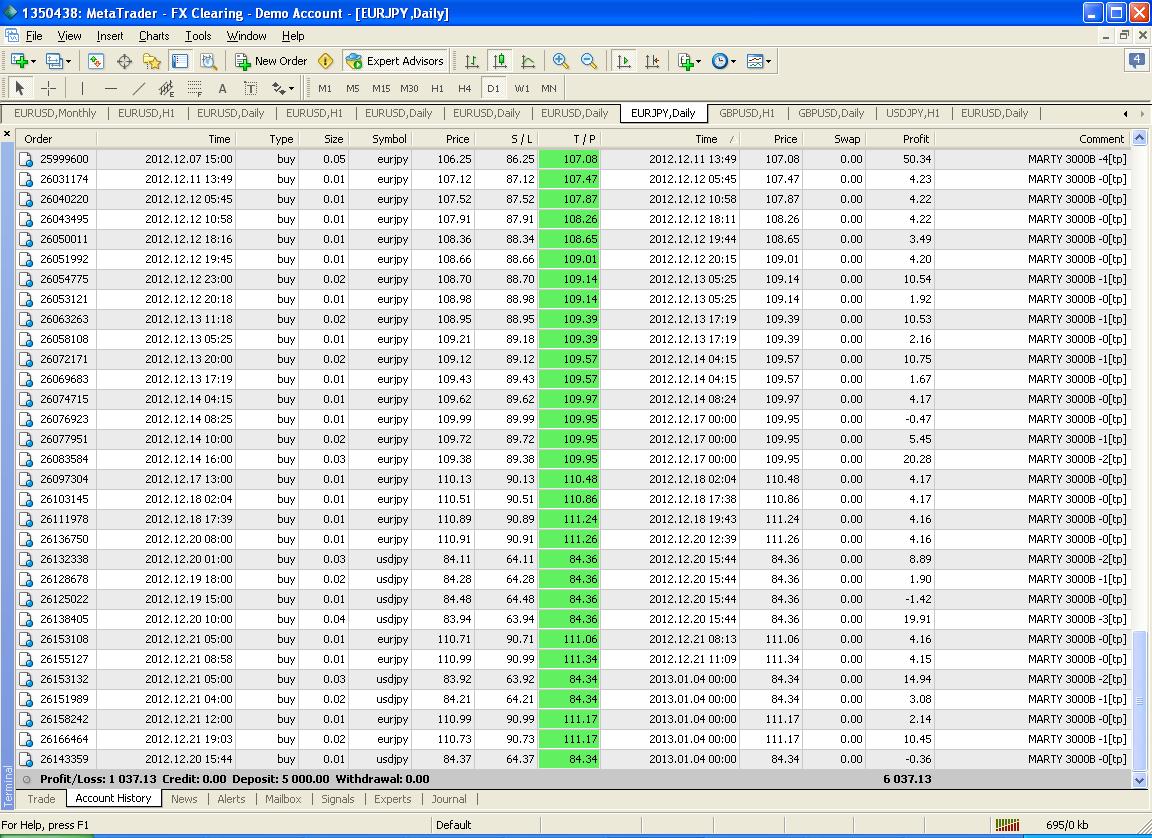Click scrollbar down arrow in history list
Viewport: 1152px width, 838px height.
1140,780
